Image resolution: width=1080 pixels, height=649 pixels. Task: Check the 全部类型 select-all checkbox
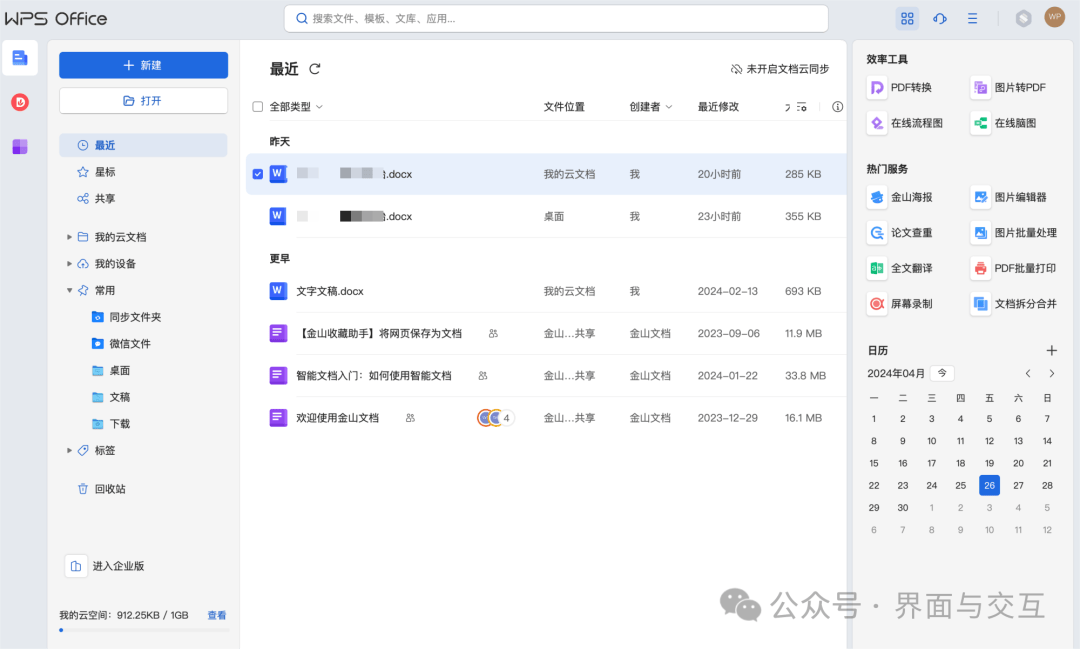(257, 106)
